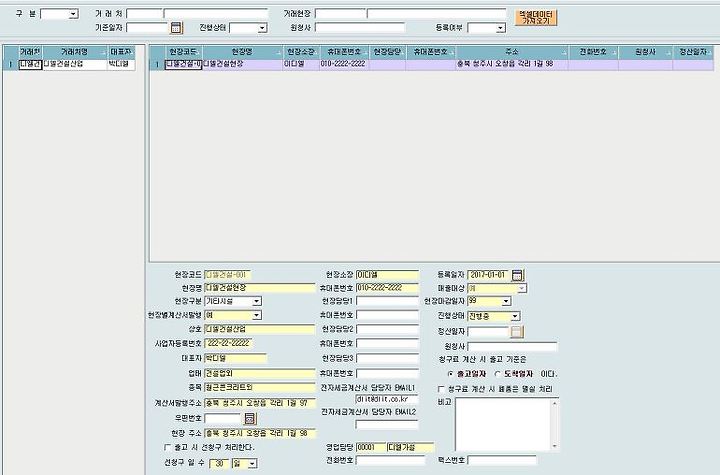Open postal code lookup icon beside 우편번호

coord(250,418)
